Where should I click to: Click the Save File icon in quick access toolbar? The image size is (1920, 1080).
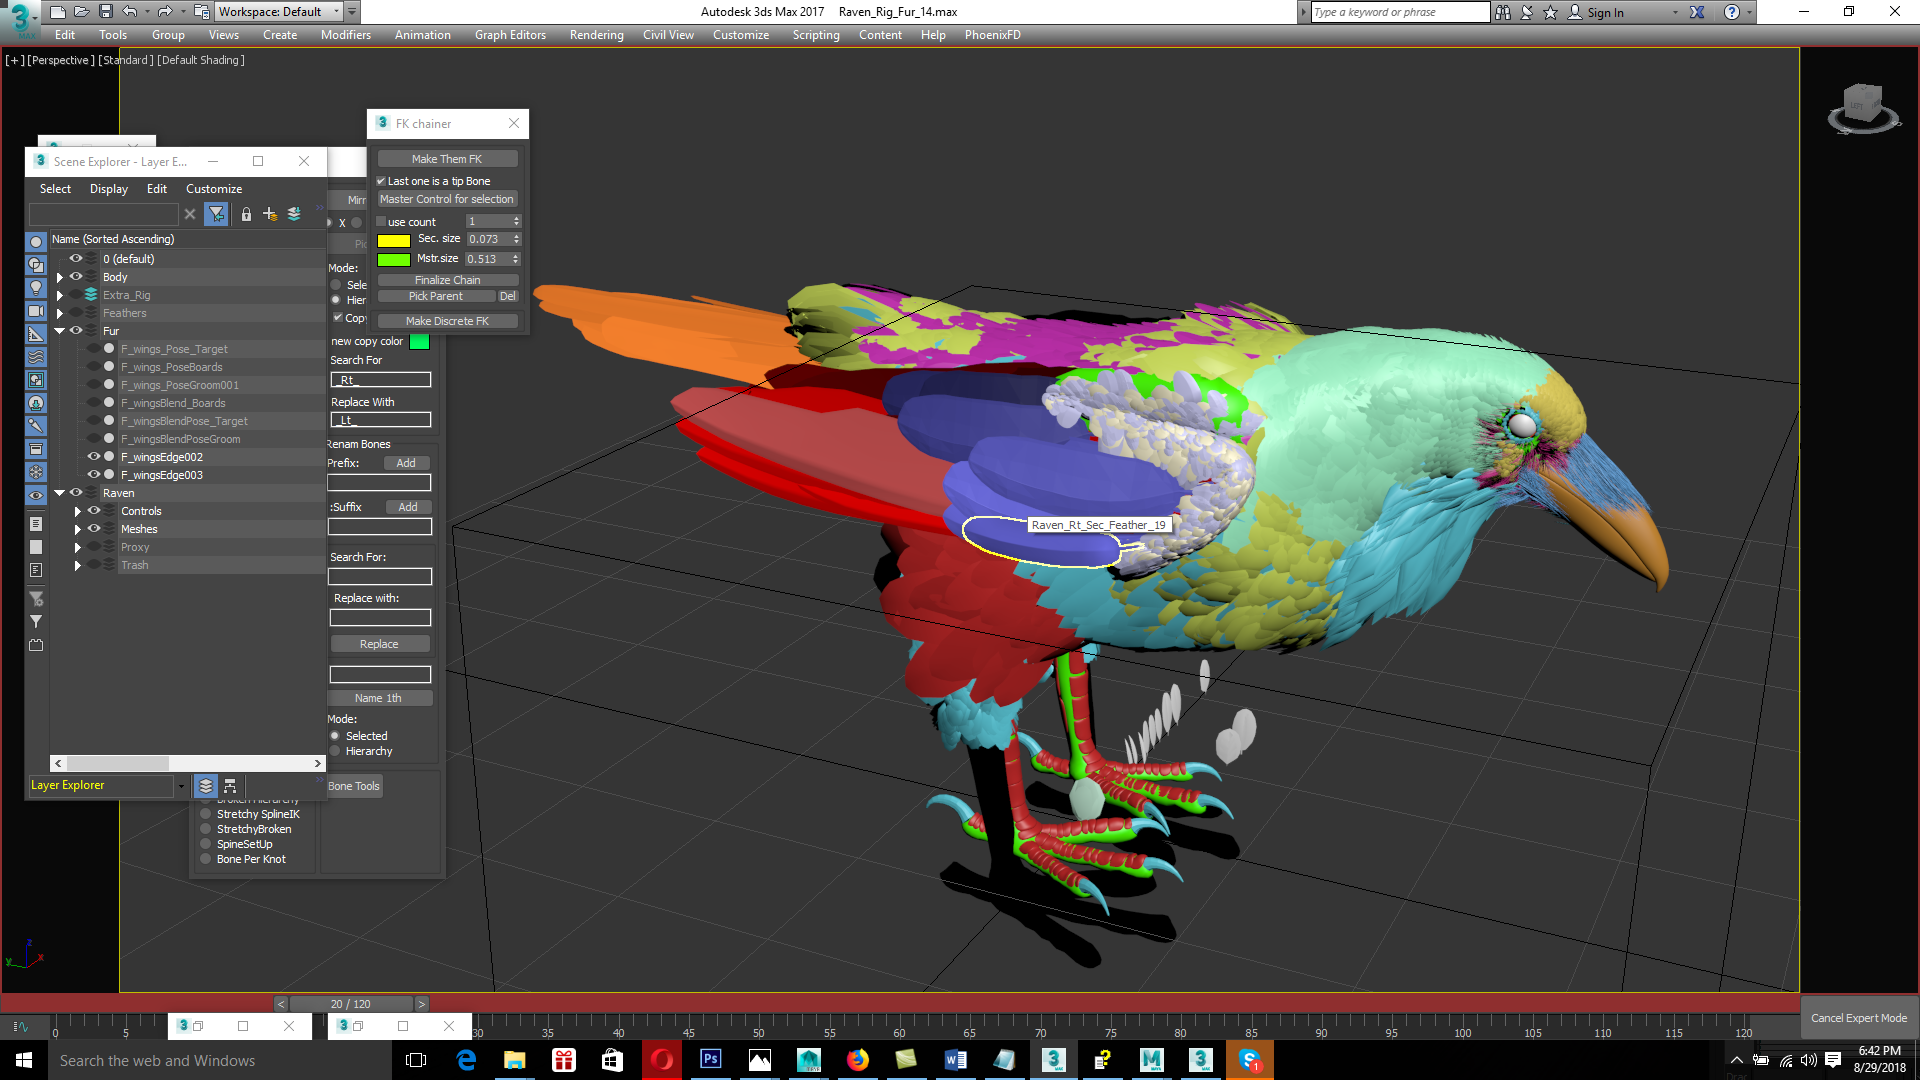coord(105,12)
